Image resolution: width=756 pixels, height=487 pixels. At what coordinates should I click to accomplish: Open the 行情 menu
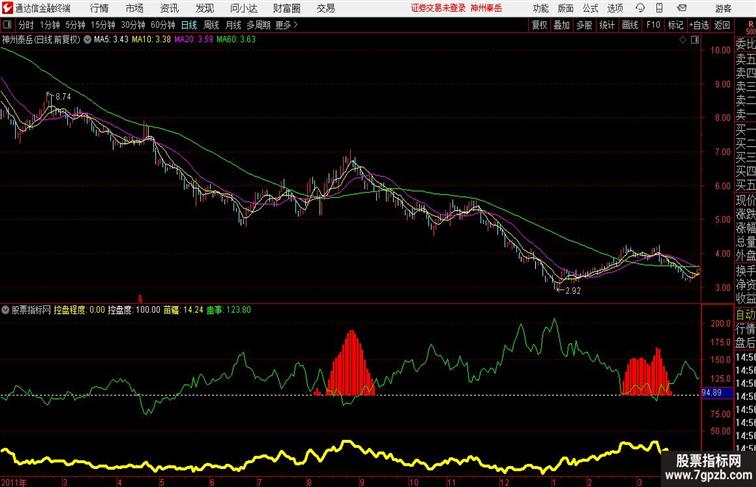click(99, 8)
